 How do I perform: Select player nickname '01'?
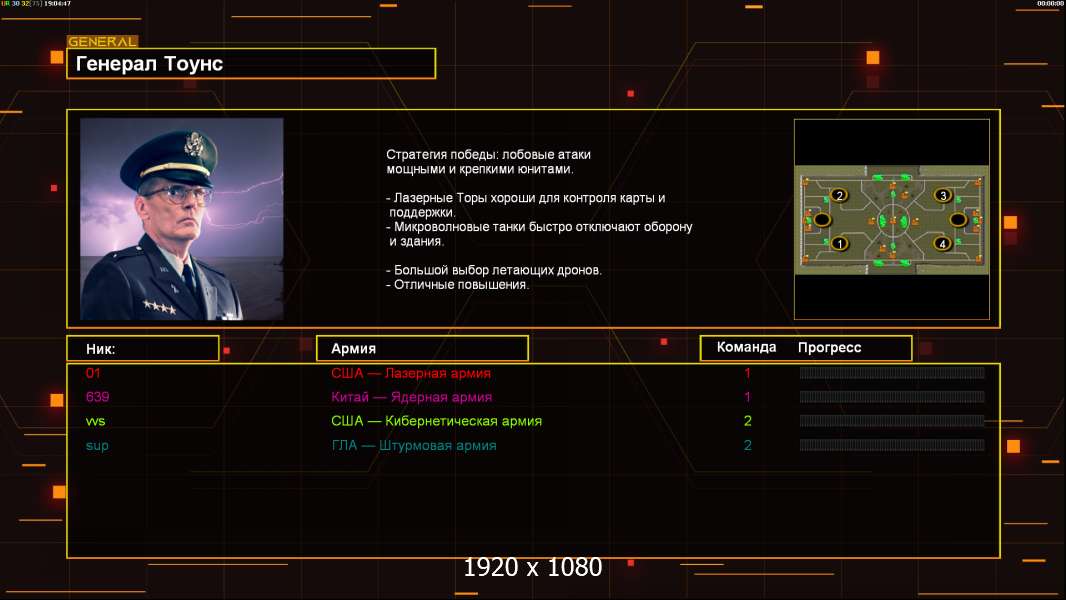click(x=93, y=373)
